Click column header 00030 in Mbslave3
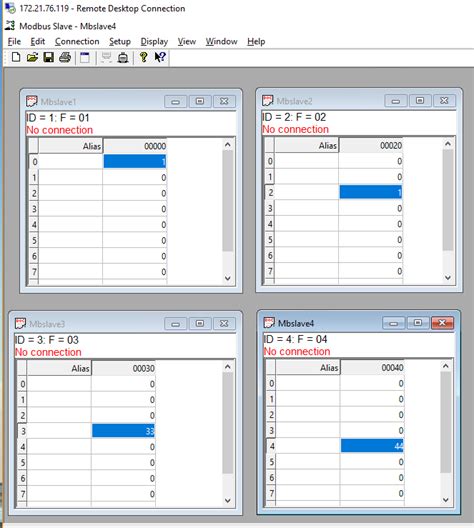474x528 pixels. tap(123, 368)
